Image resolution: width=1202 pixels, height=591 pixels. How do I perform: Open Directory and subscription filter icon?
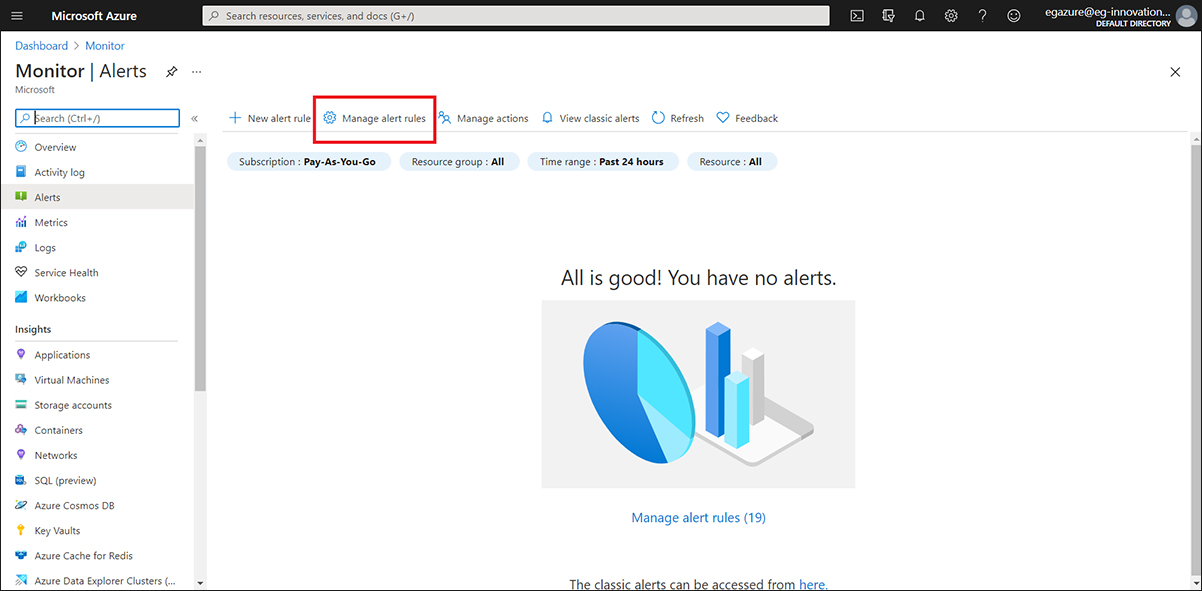888,16
